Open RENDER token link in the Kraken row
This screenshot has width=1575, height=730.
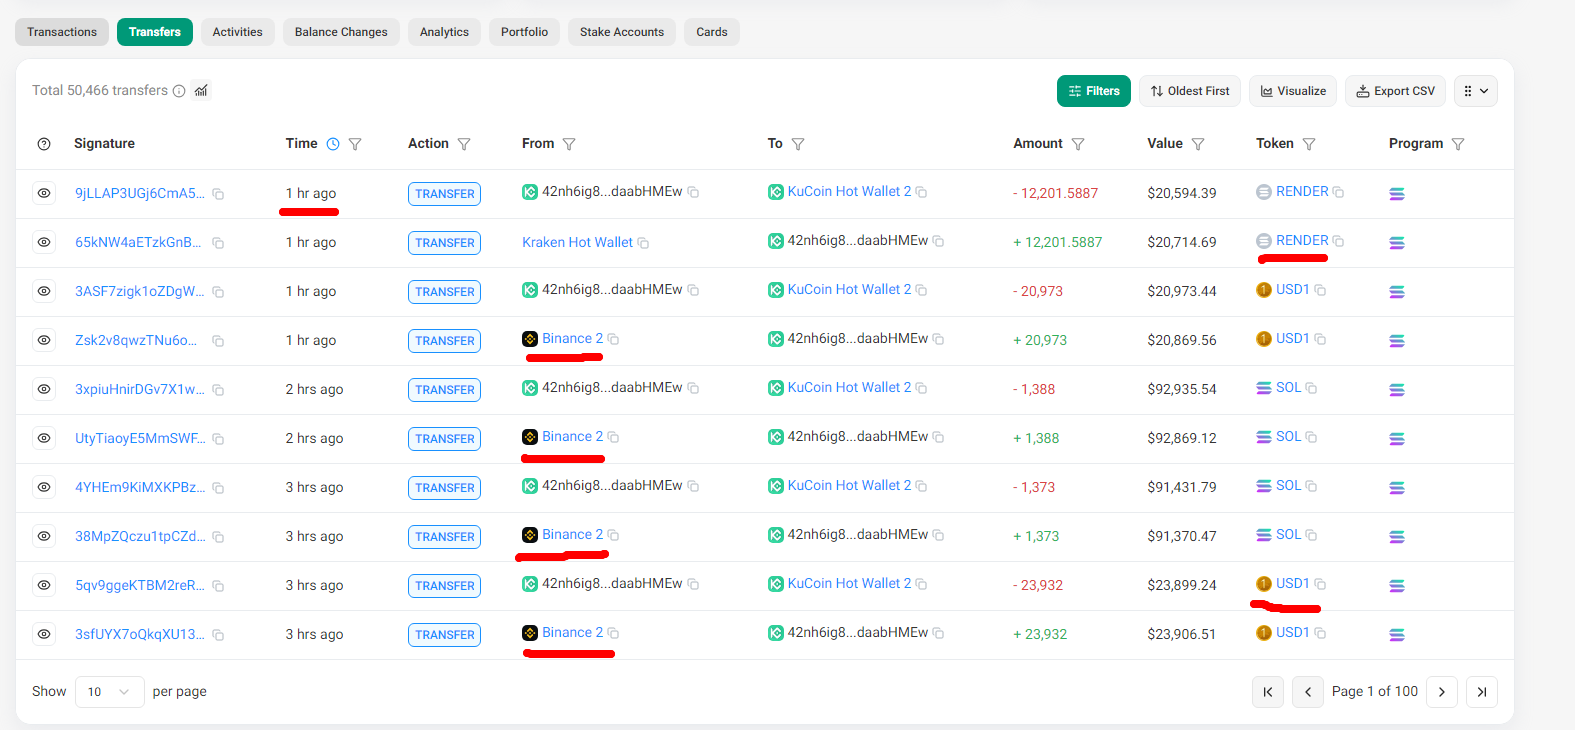1302,241
